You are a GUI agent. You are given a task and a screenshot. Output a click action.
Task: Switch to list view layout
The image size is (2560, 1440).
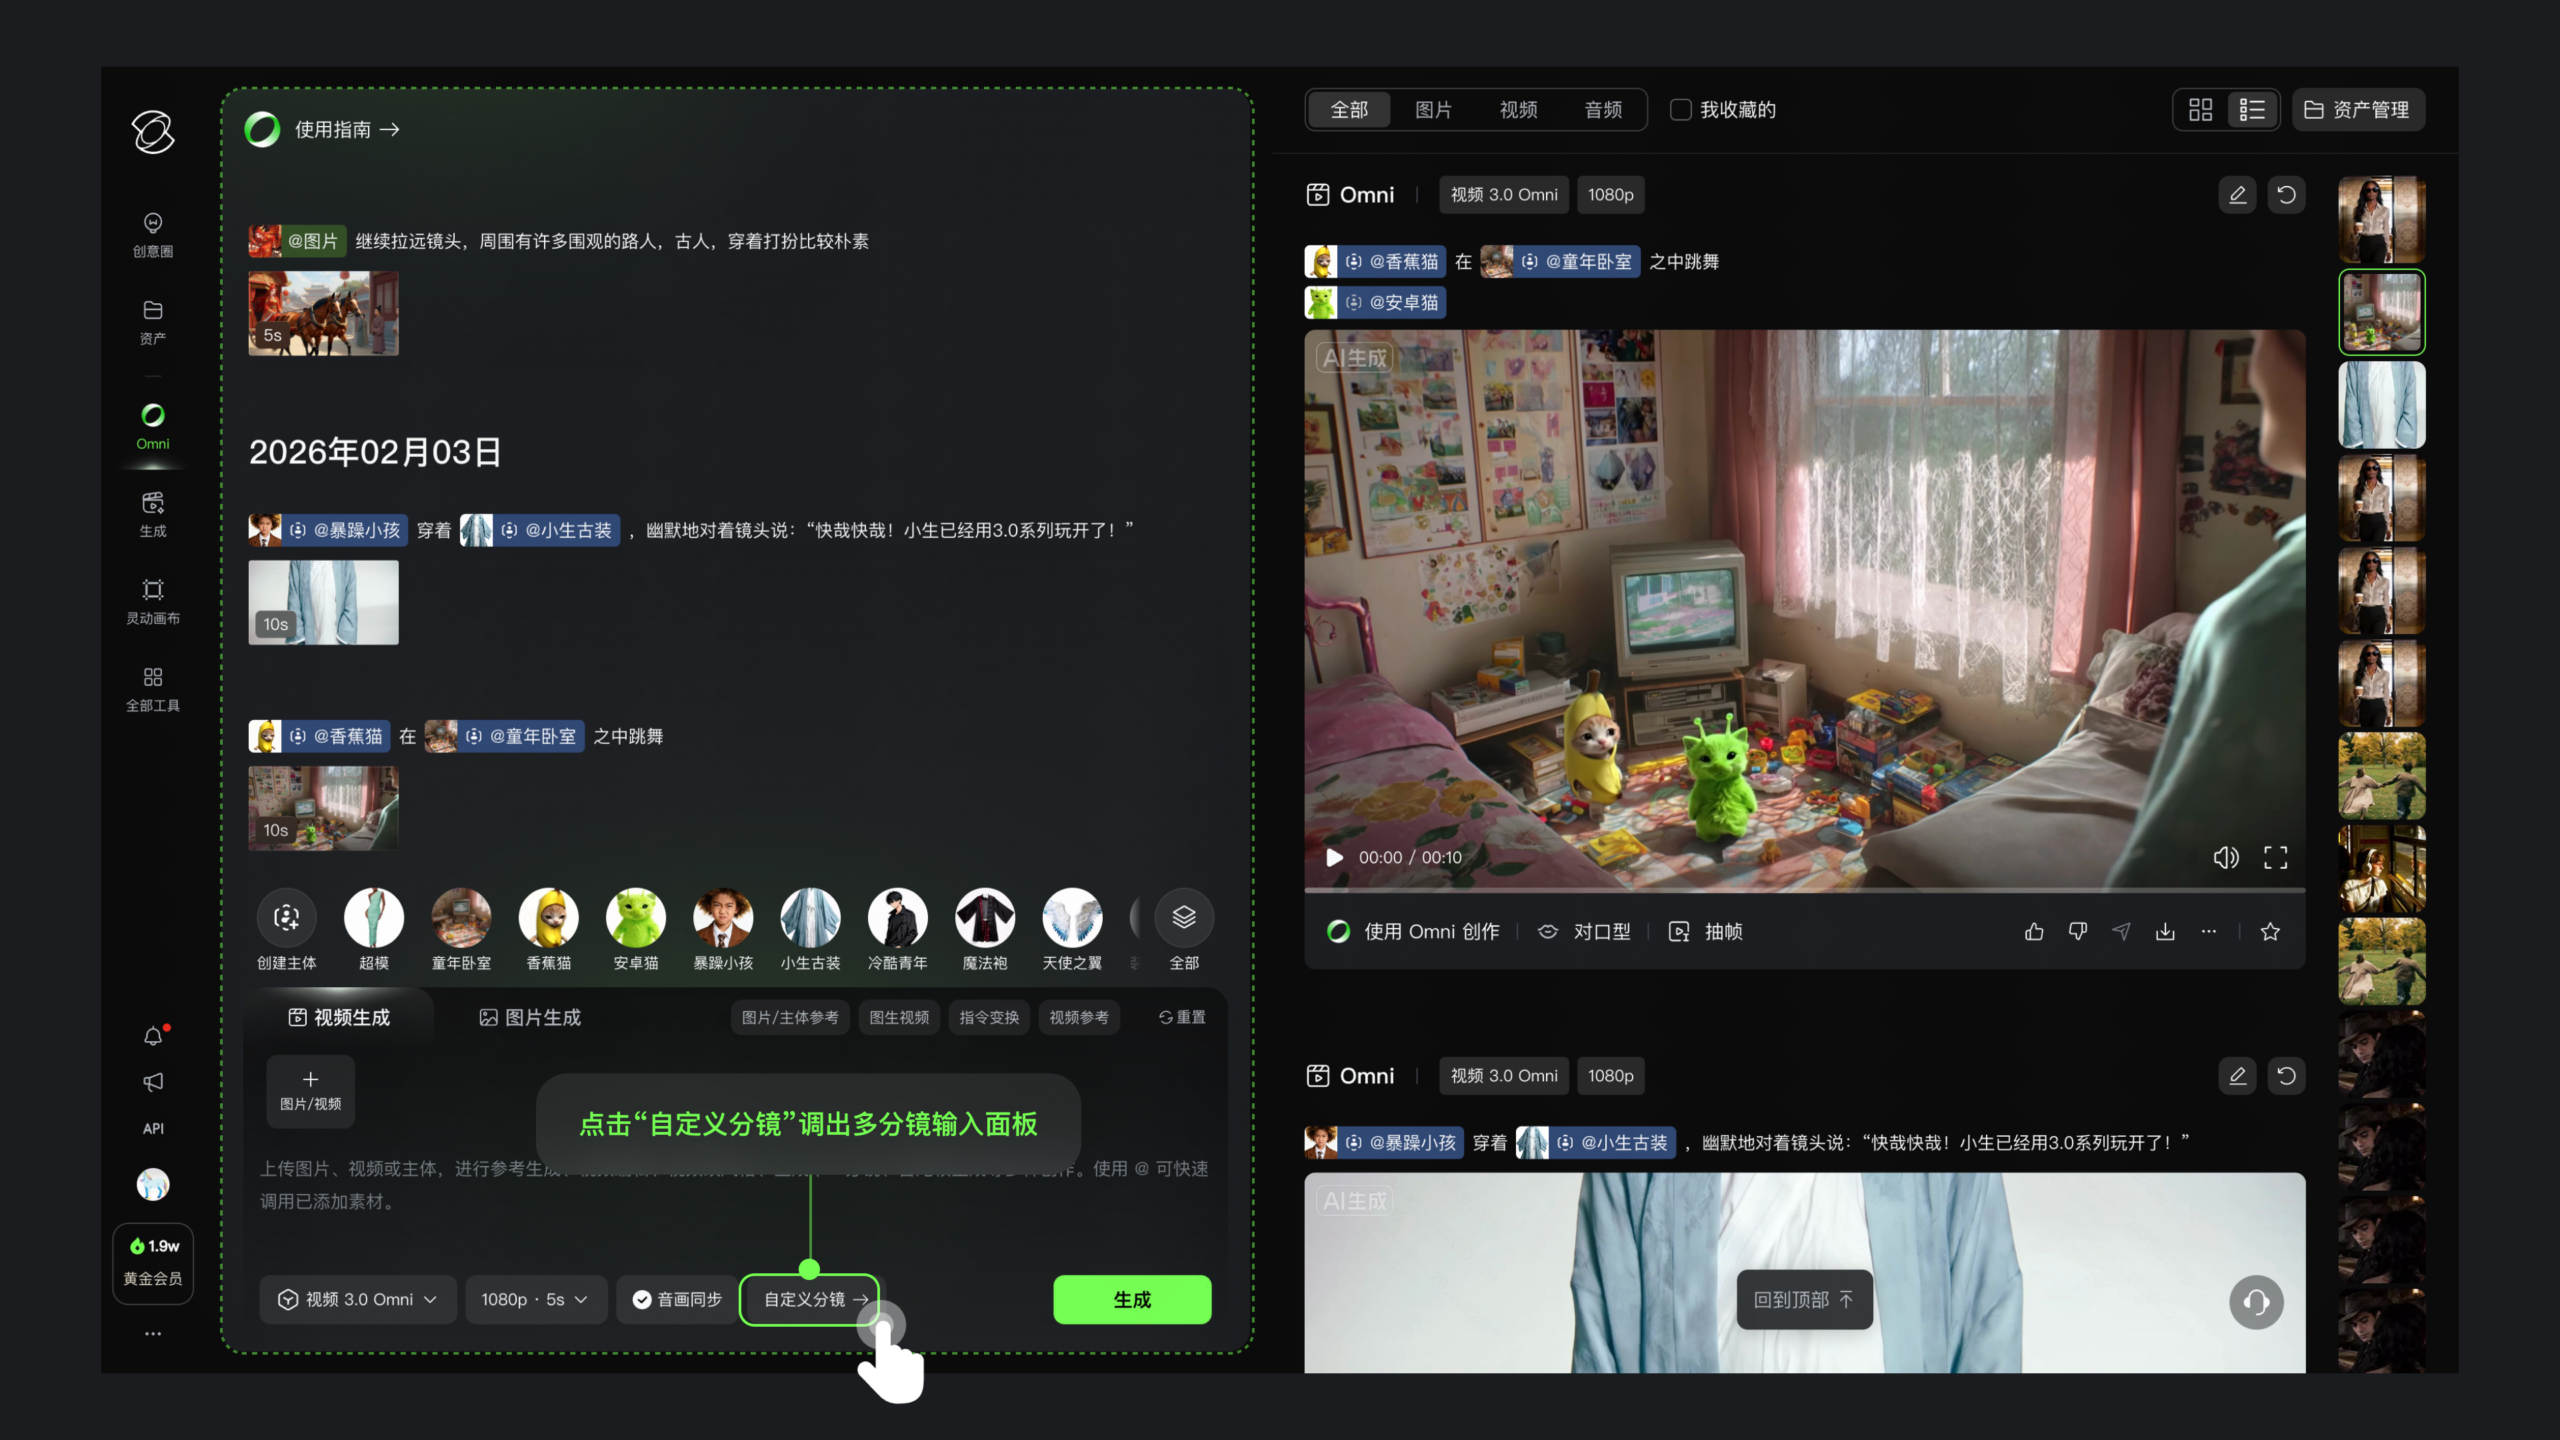(x=2252, y=110)
